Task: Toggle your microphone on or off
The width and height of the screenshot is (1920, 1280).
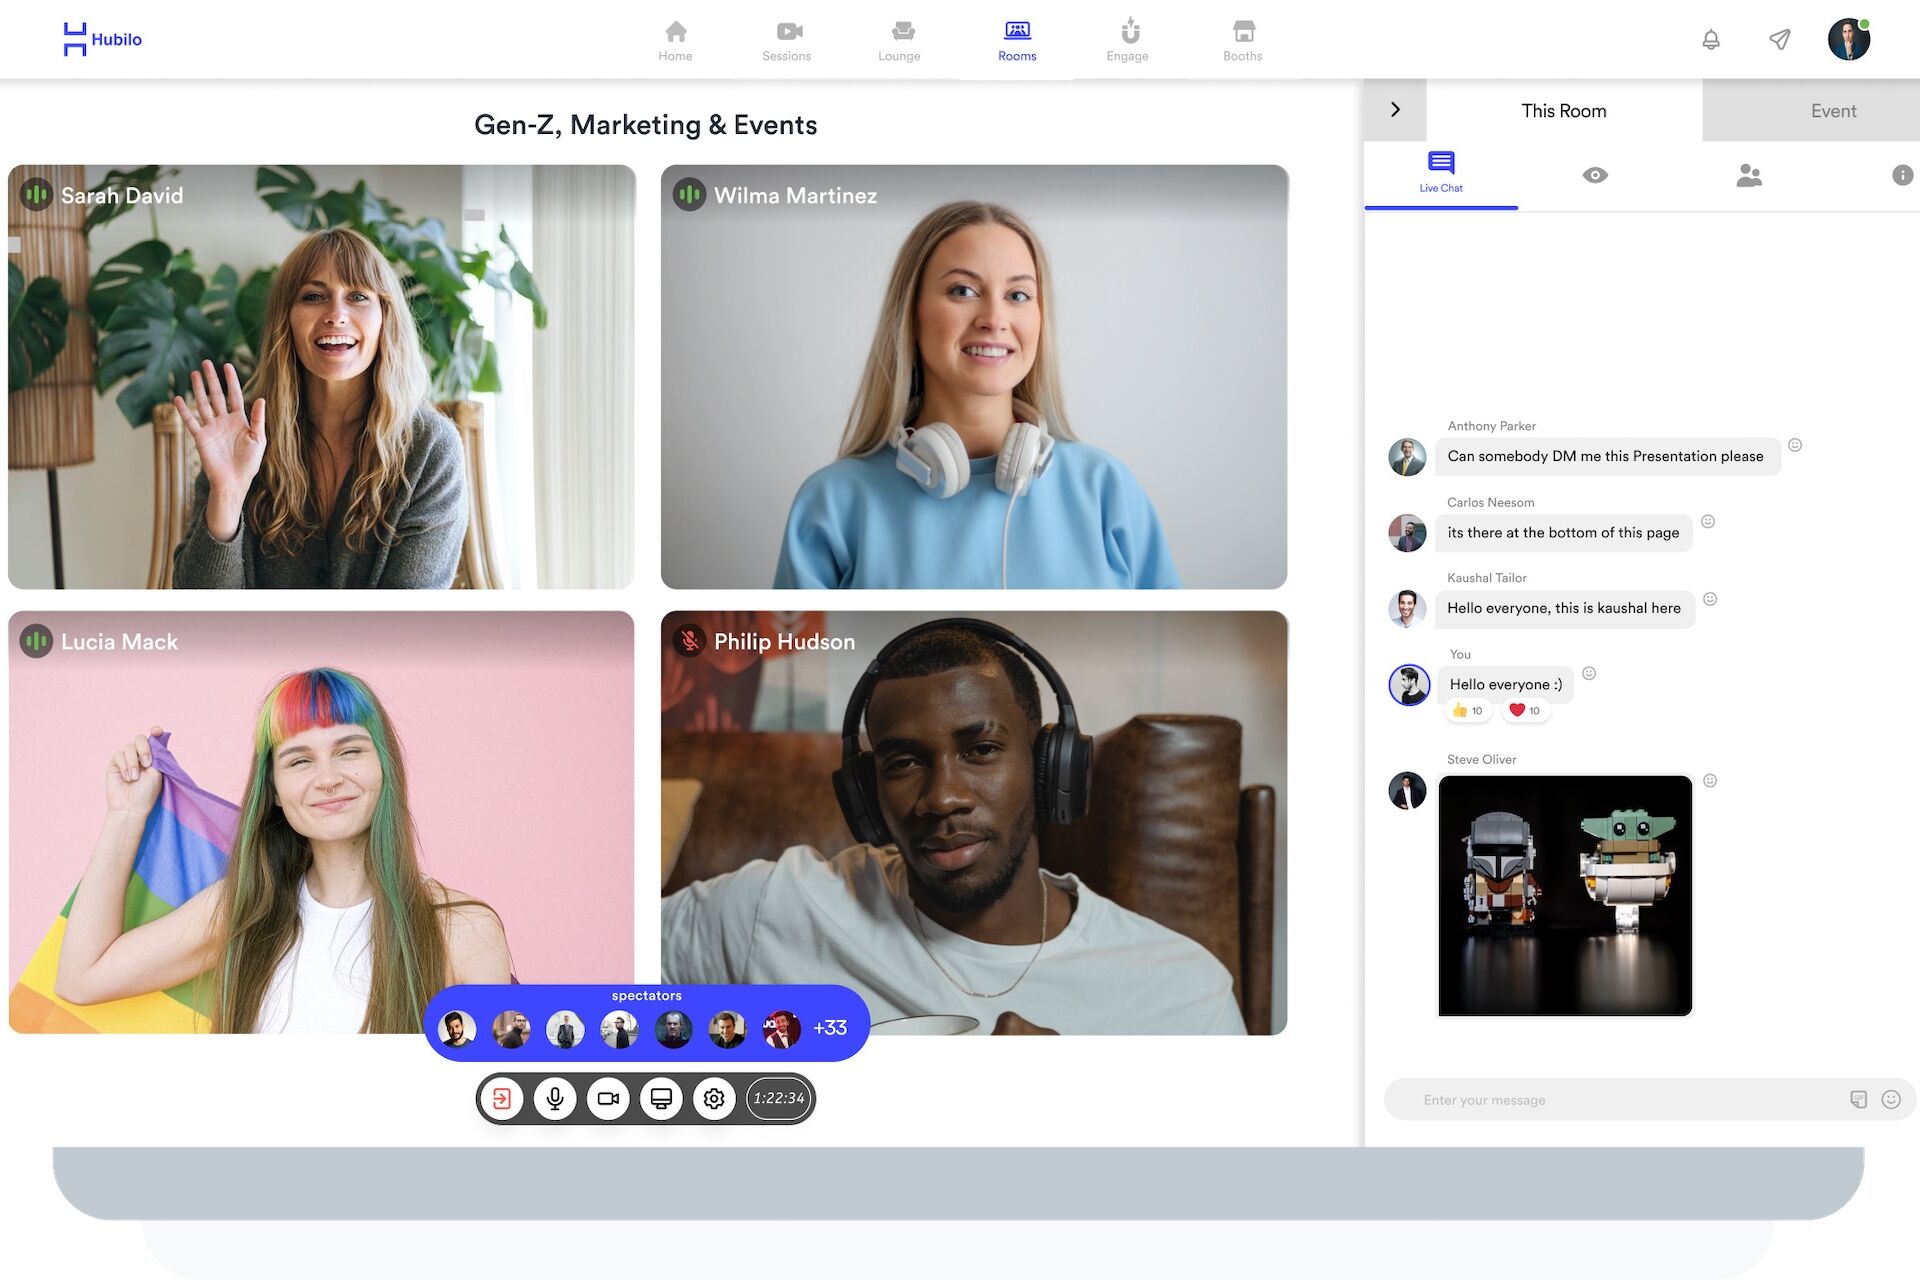Action: [x=555, y=1098]
